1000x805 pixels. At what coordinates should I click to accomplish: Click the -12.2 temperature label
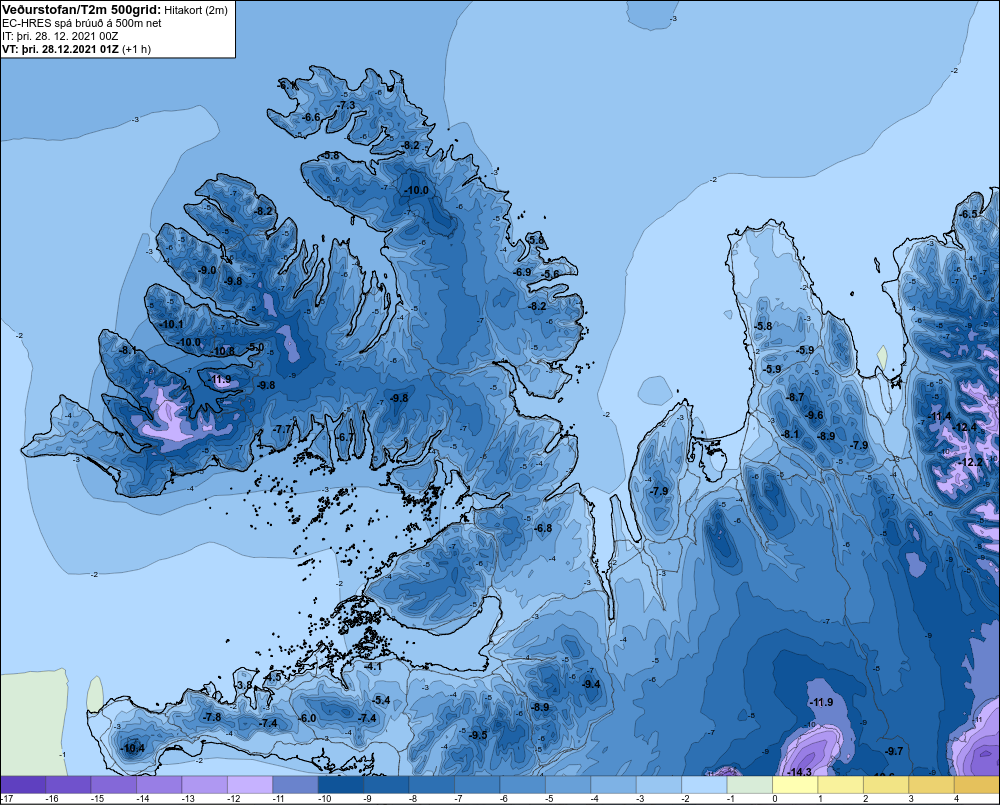971,462
